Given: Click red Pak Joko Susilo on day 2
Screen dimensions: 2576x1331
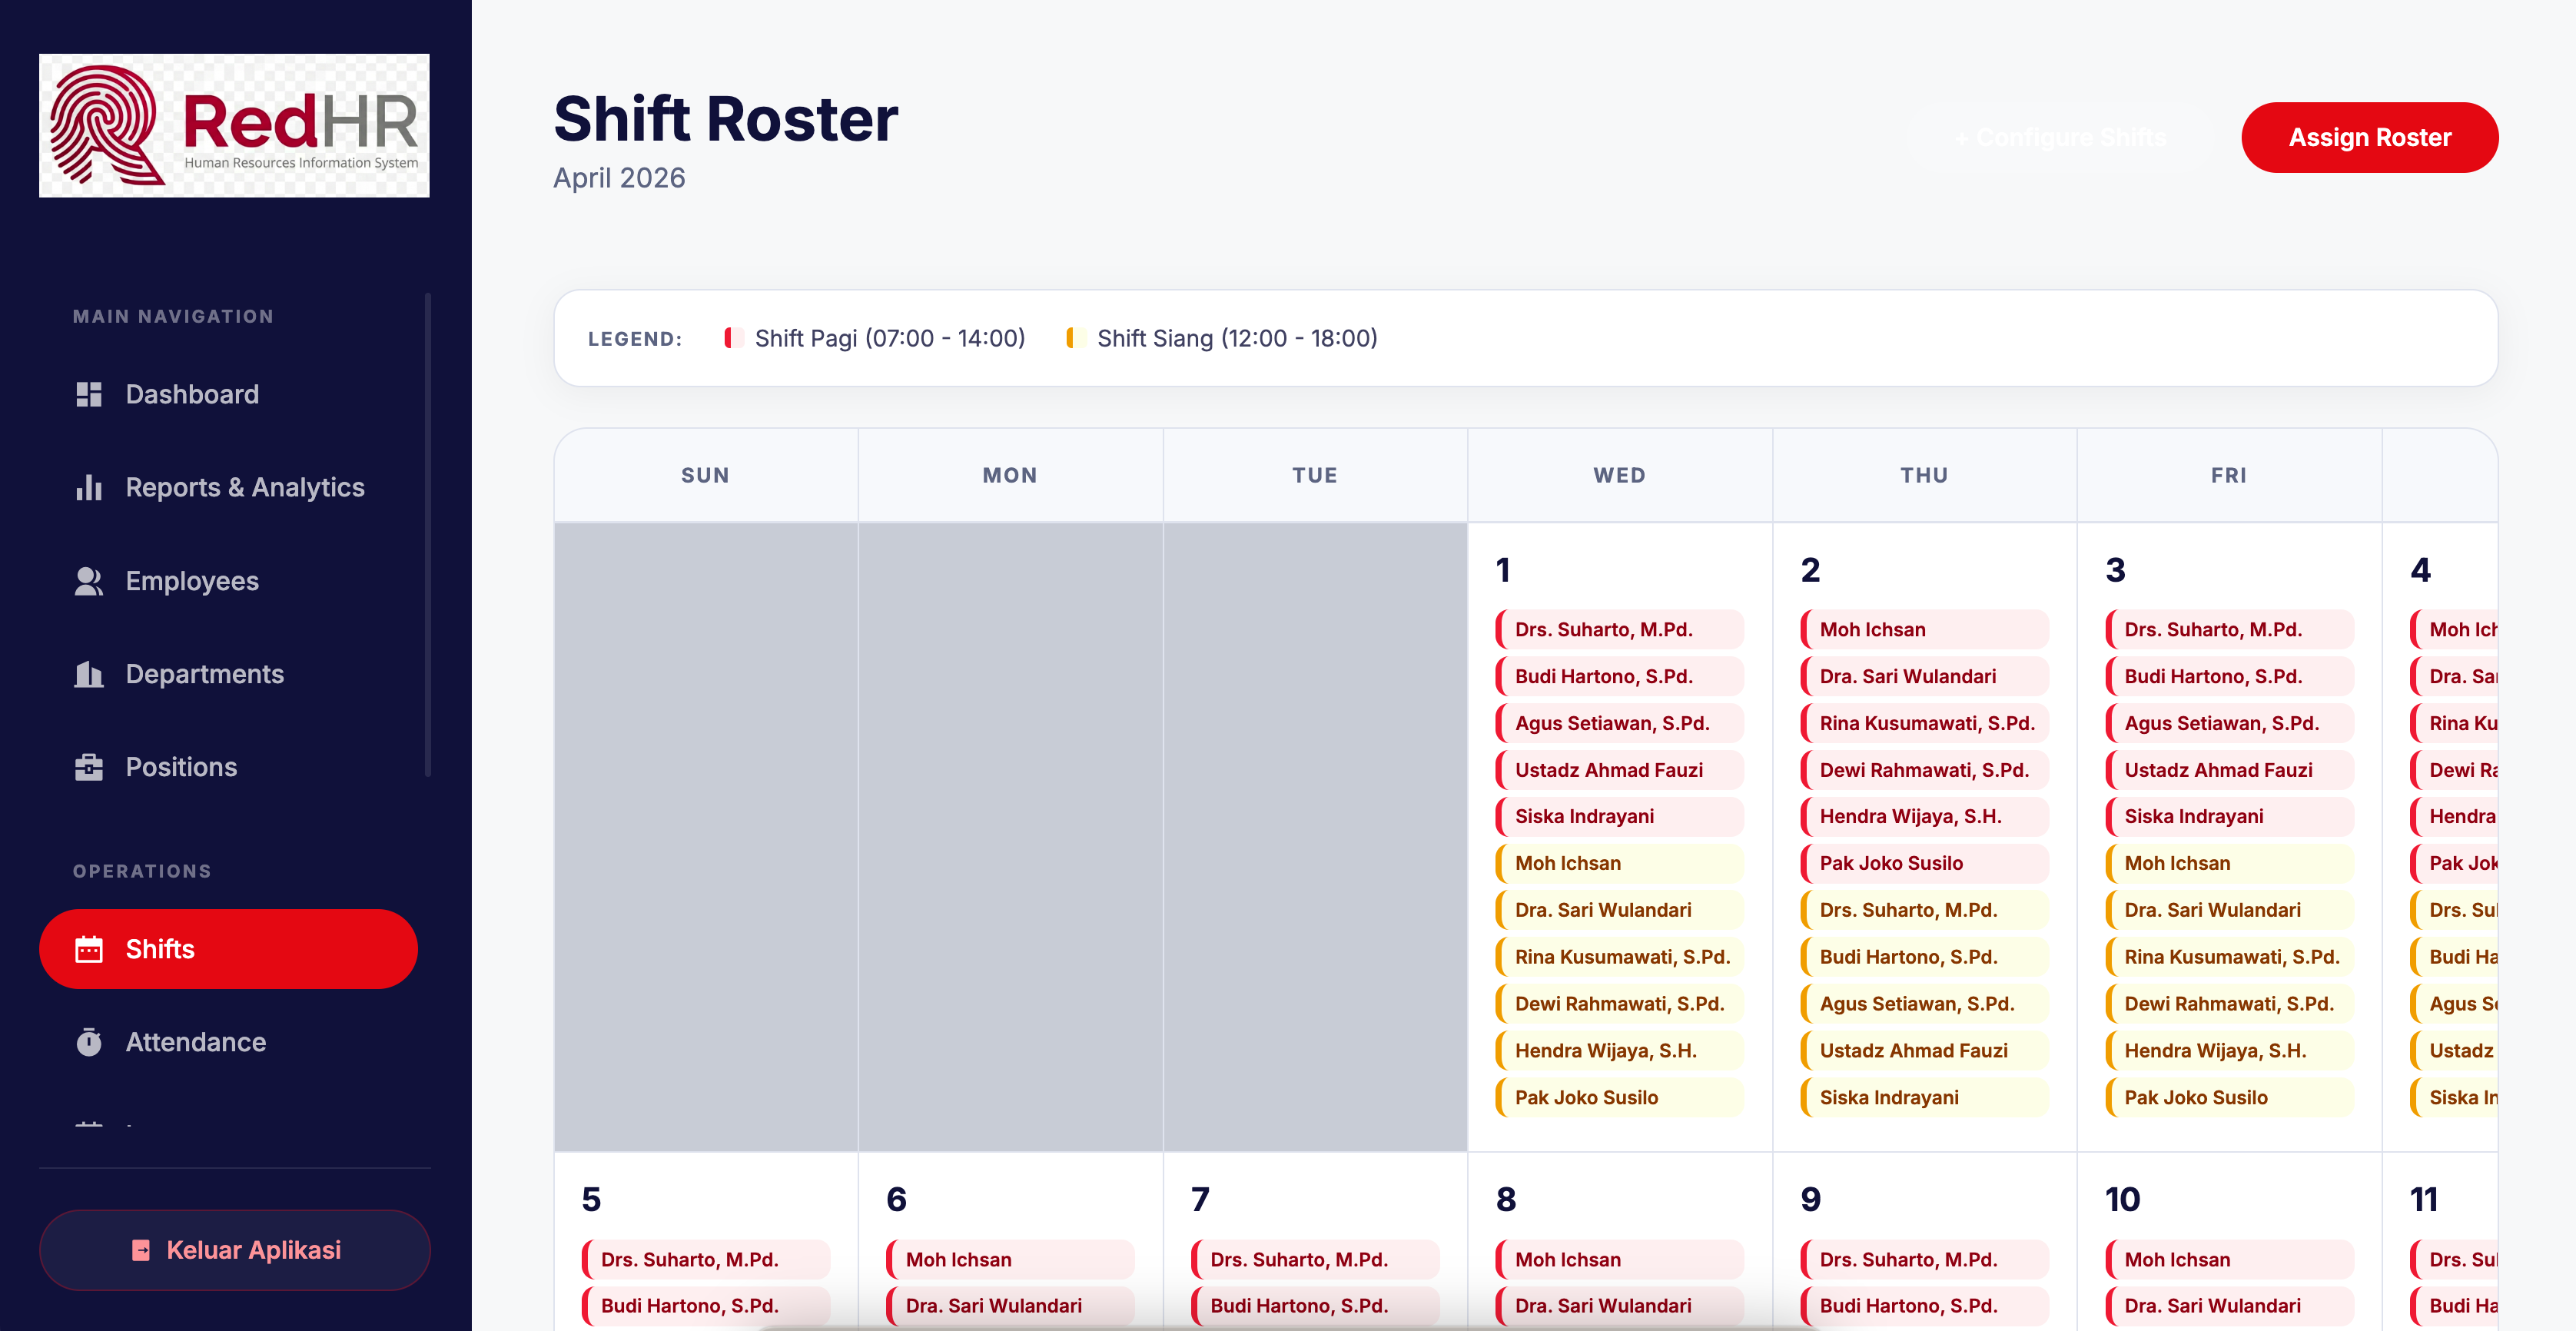Looking at the screenshot, I should click(x=1924, y=863).
